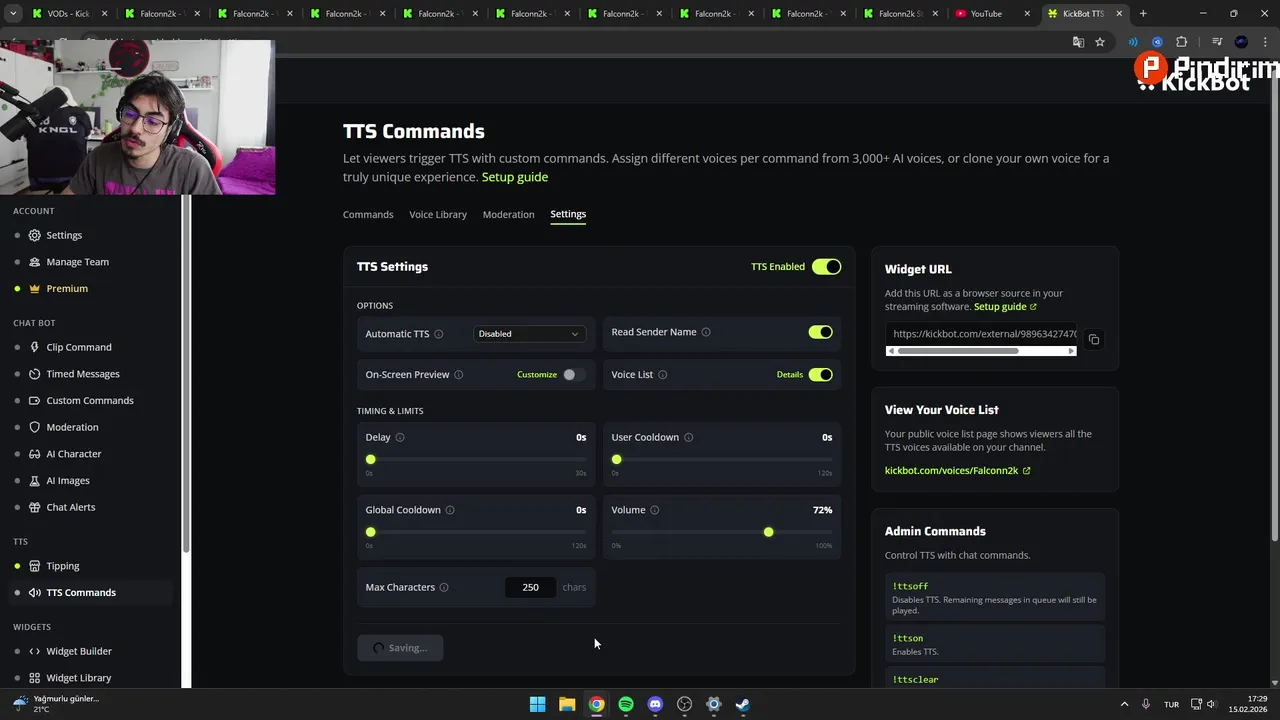Click info icon beside On-Screen Preview
The image size is (1280, 720).
tap(459, 375)
